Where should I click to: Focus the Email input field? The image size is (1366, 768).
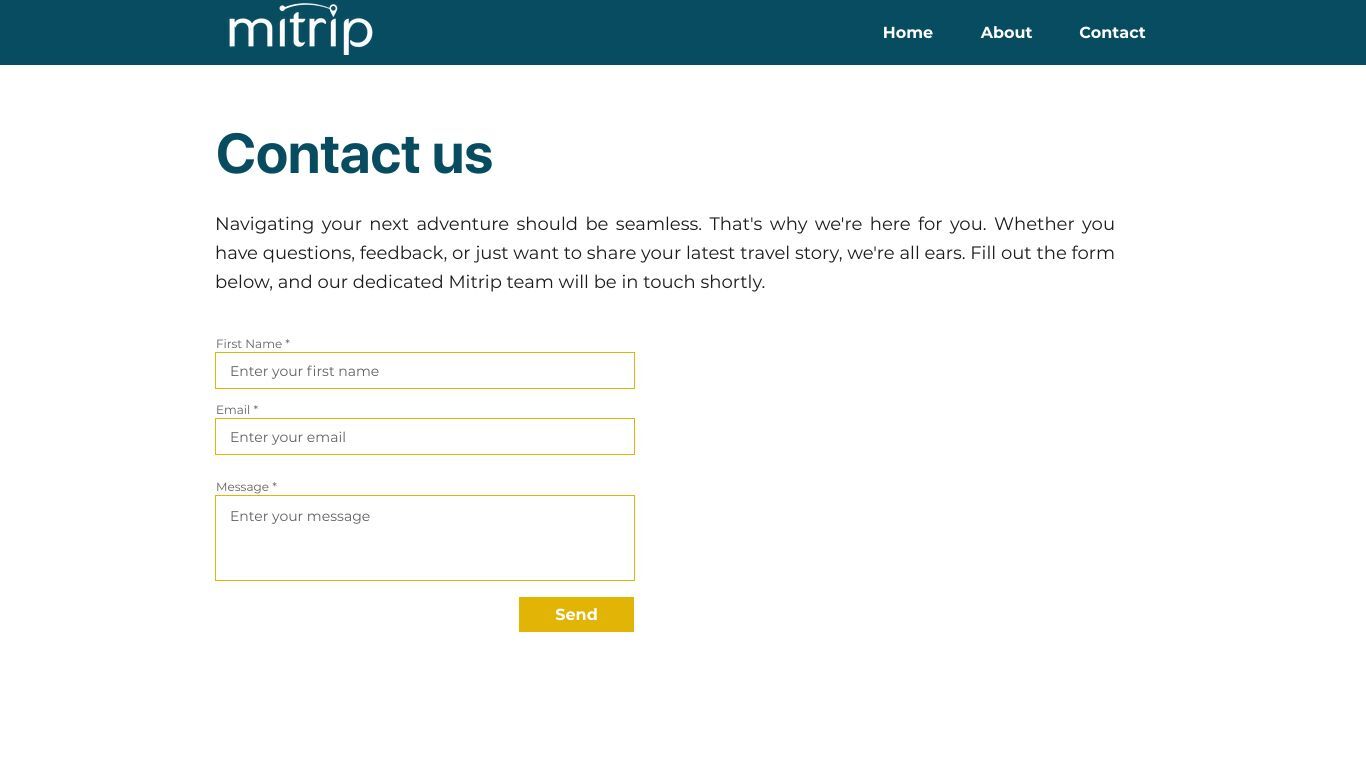425,436
